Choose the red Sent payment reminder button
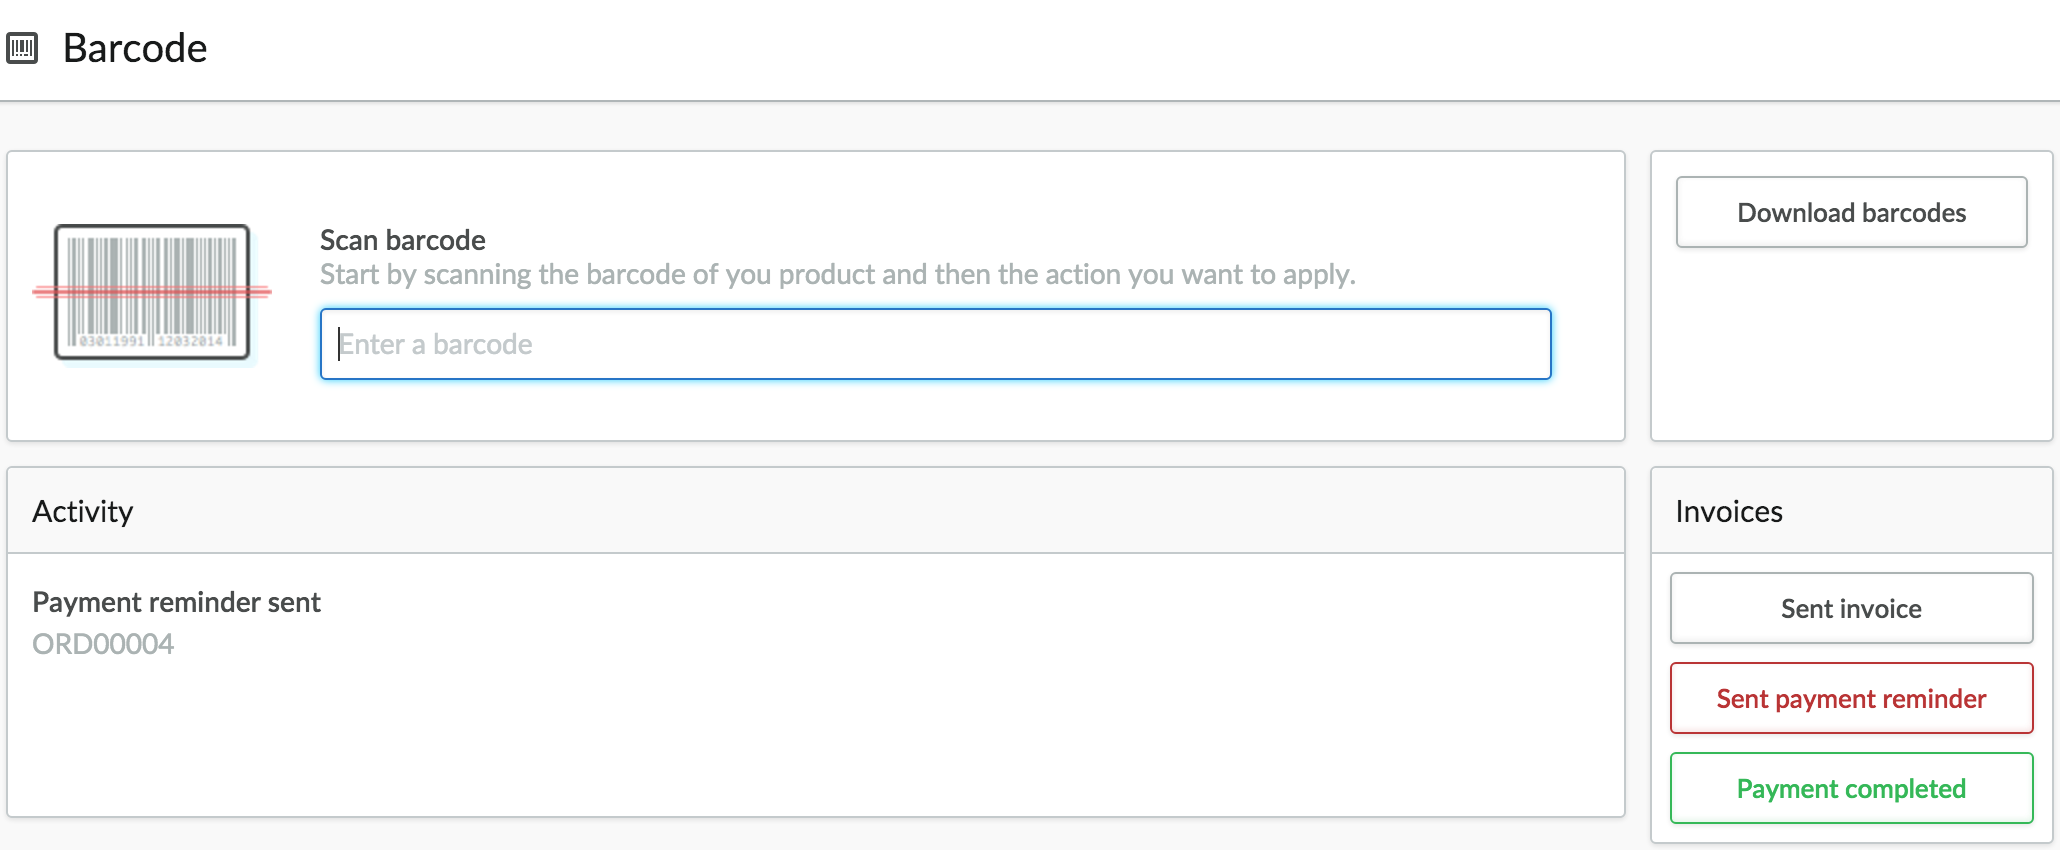The image size is (2060, 850). (x=1851, y=698)
